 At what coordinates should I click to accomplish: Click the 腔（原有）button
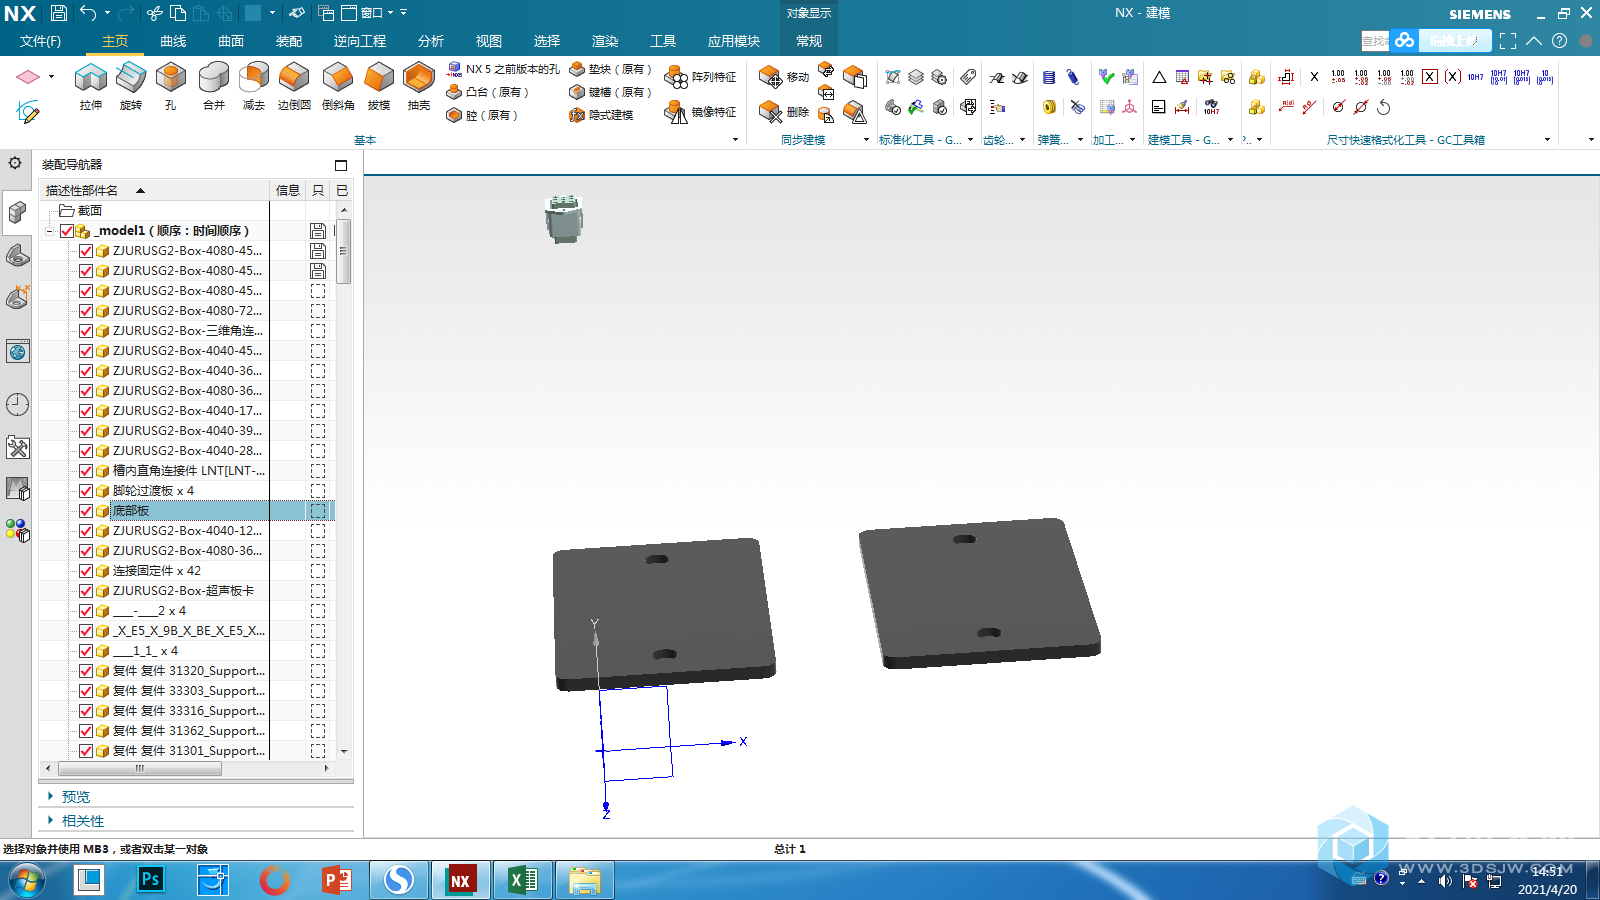pos(483,115)
